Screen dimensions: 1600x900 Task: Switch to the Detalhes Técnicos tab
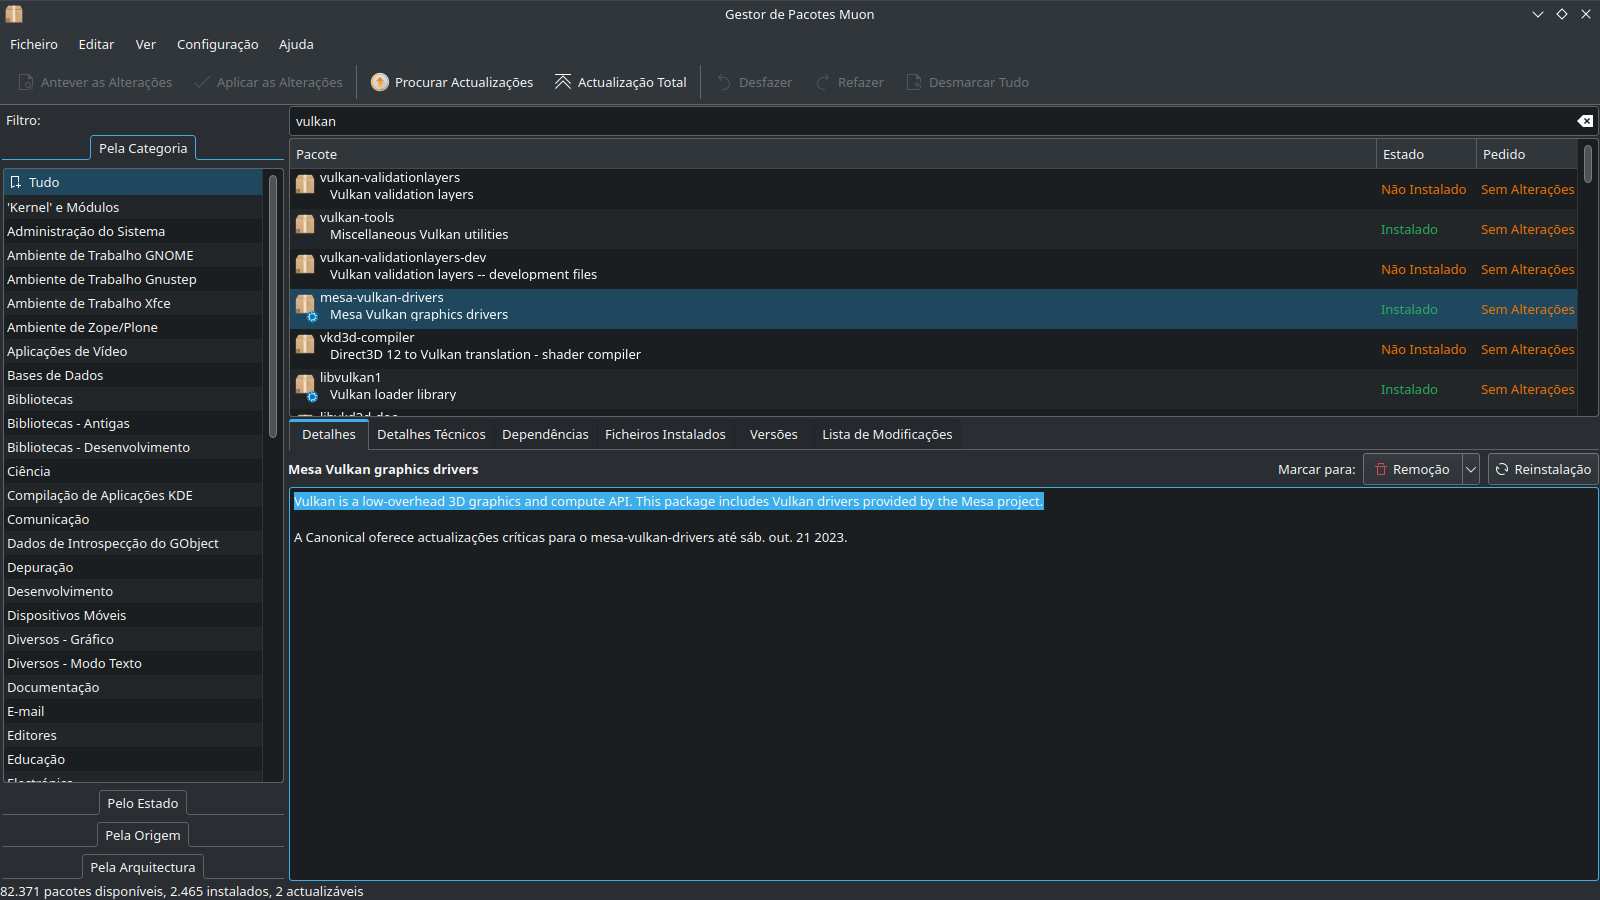(x=431, y=434)
